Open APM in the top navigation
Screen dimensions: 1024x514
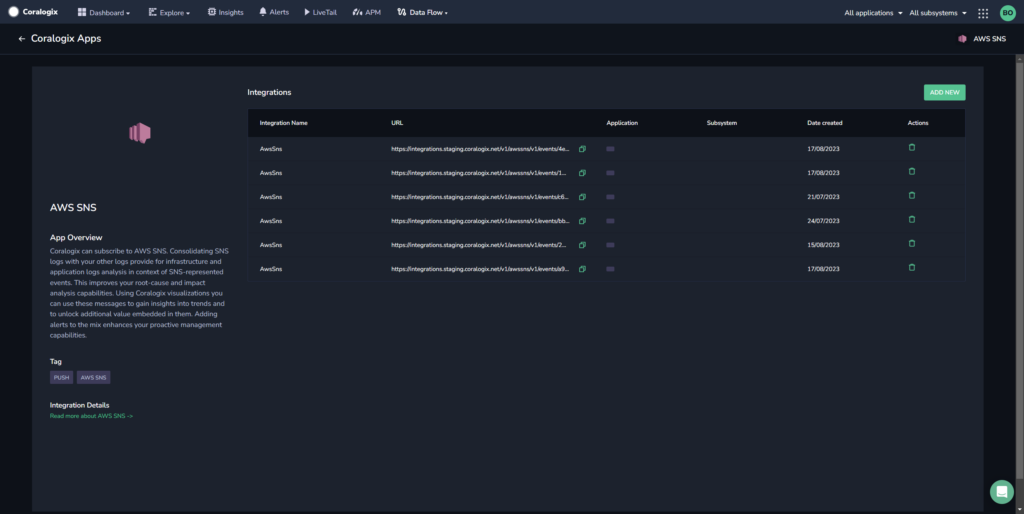pyautogui.click(x=366, y=12)
